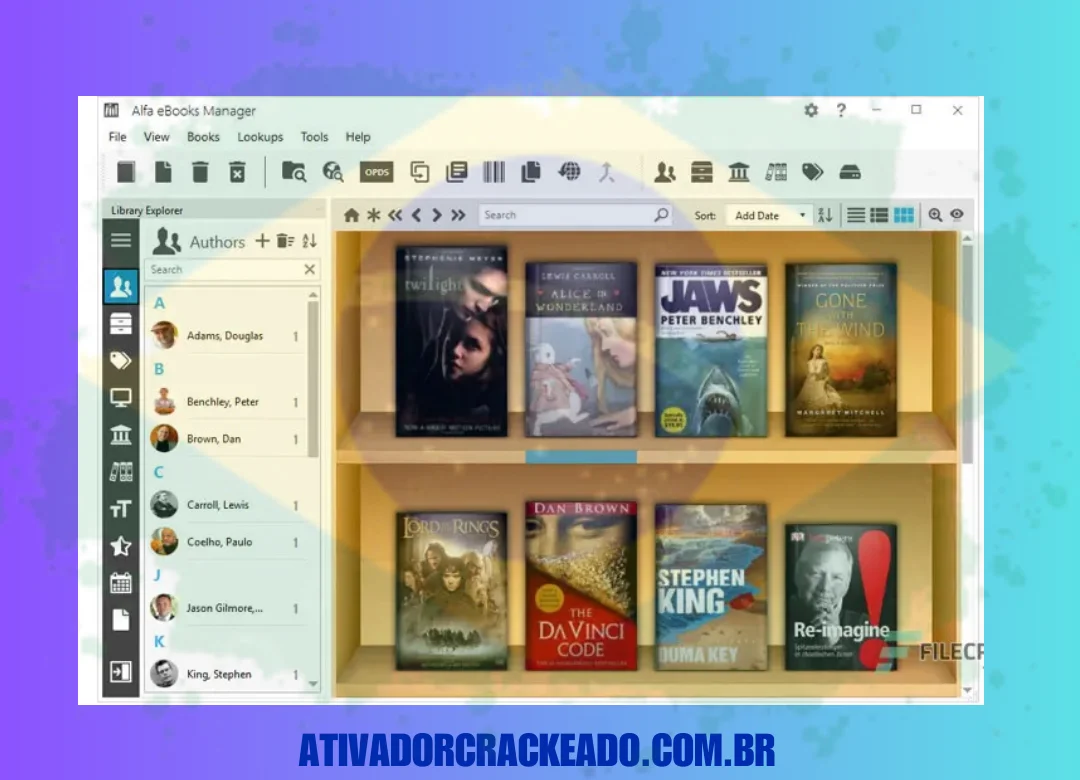Image resolution: width=1080 pixels, height=780 pixels.
Task: Switch to bookshelf grid view
Action: (903, 215)
